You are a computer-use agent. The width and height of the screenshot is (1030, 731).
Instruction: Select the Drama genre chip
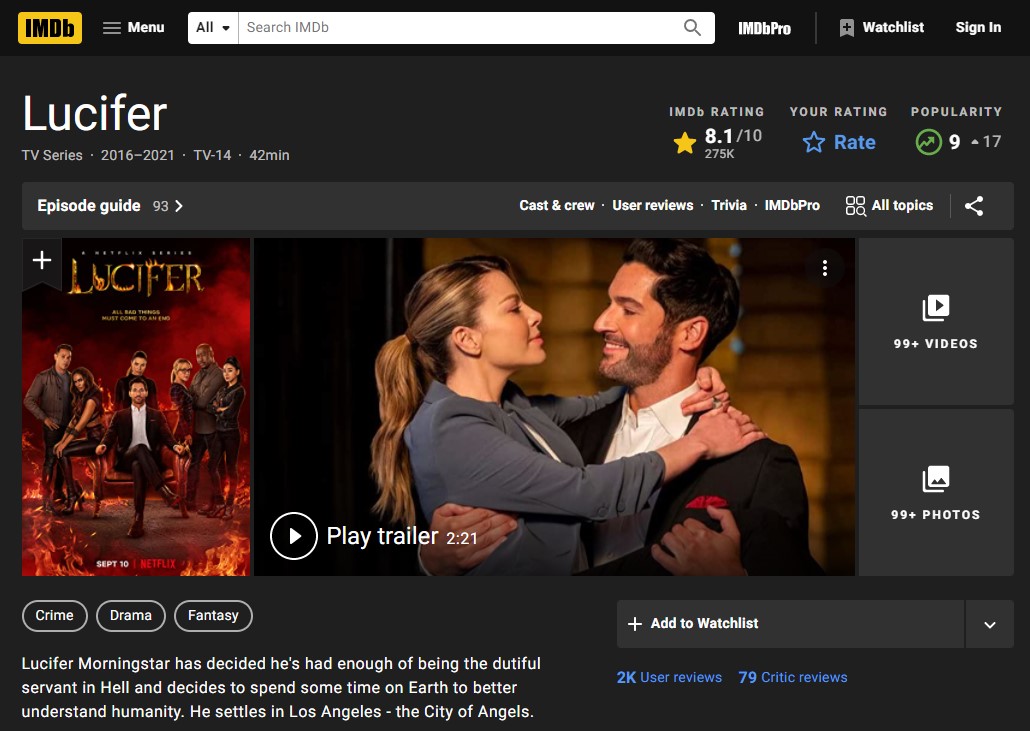(131, 615)
